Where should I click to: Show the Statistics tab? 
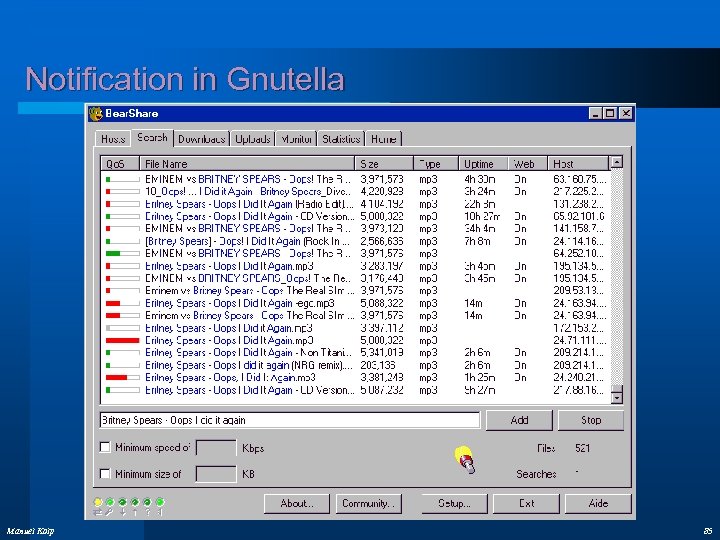[x=341, y=139]
